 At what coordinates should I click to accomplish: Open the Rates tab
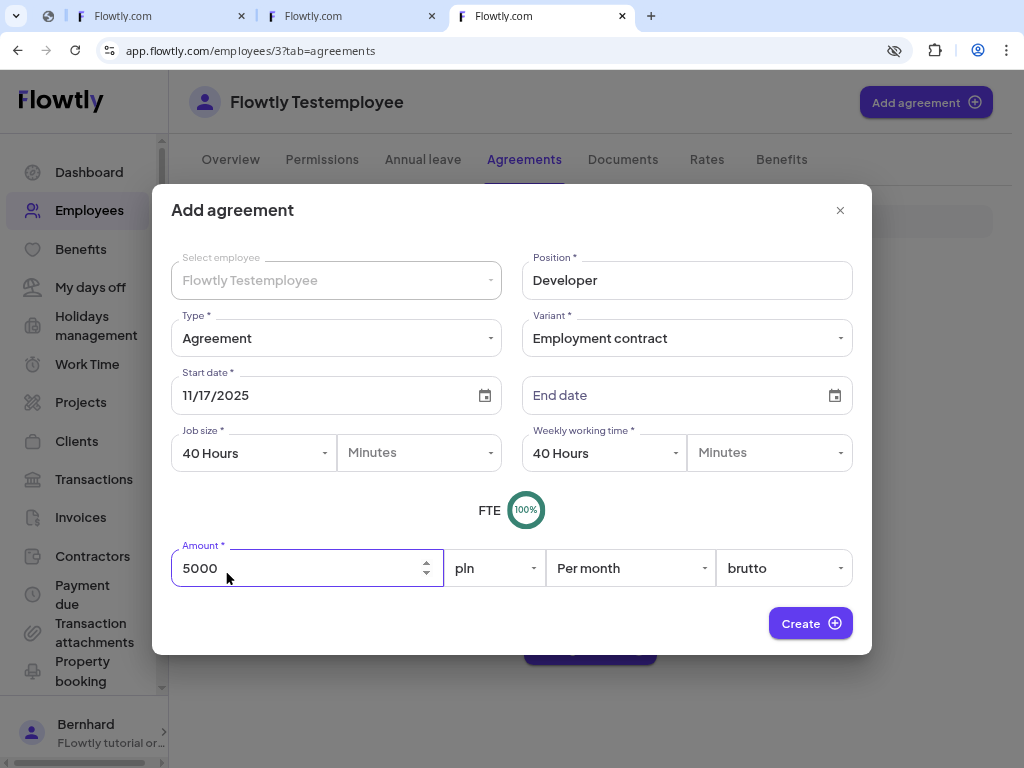[x=707, y=160]
